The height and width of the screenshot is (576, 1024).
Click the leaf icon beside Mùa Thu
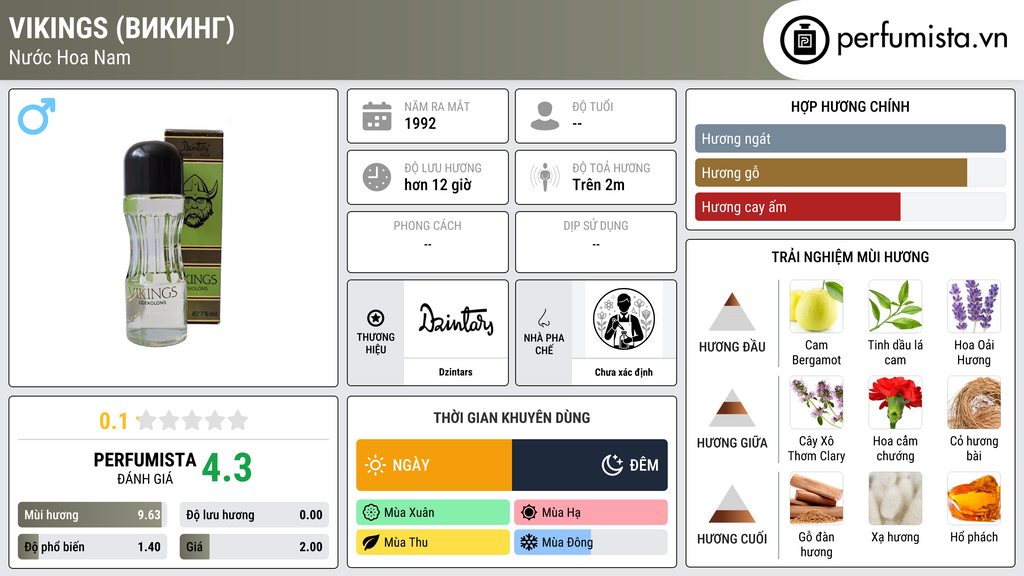point(371,542)
